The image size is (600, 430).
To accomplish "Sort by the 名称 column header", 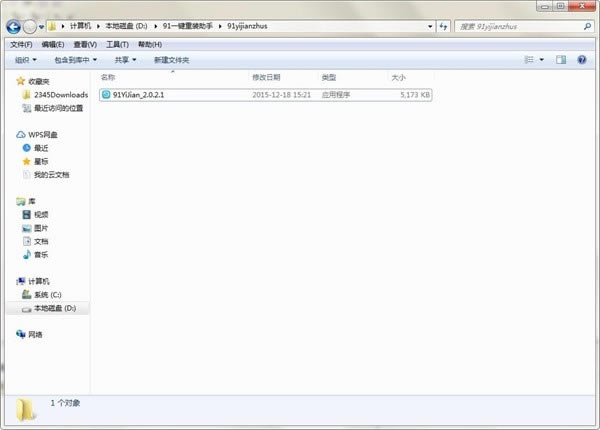I will pyautogui.click(x=108, y=77).
